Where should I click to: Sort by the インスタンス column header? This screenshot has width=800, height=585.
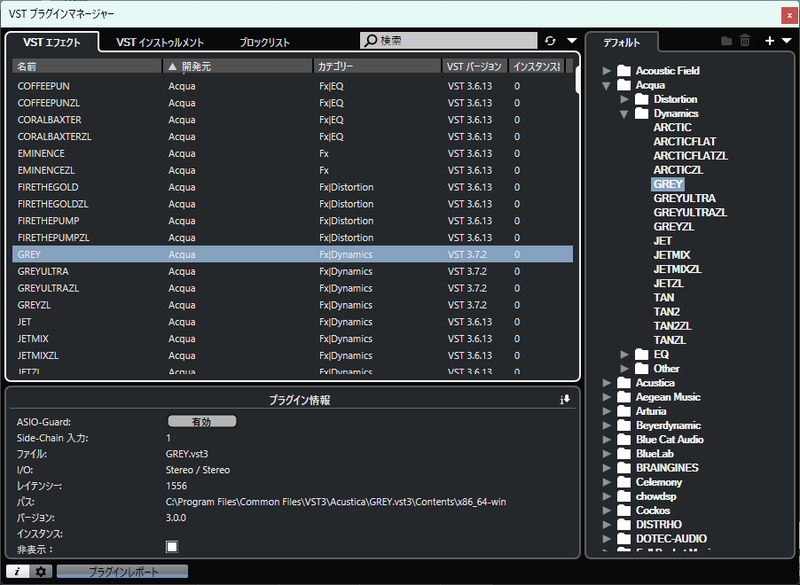(537, 66)
